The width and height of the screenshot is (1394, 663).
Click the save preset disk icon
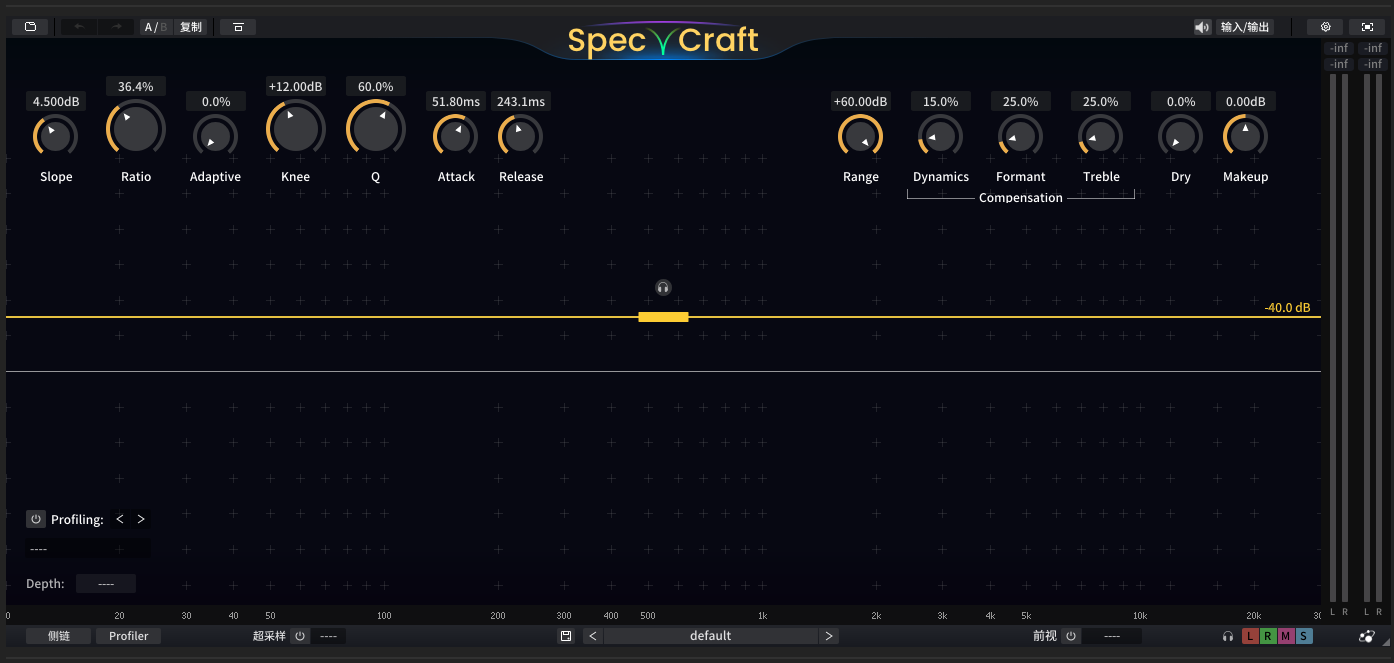pyautogui.click(x=566, y=636)
